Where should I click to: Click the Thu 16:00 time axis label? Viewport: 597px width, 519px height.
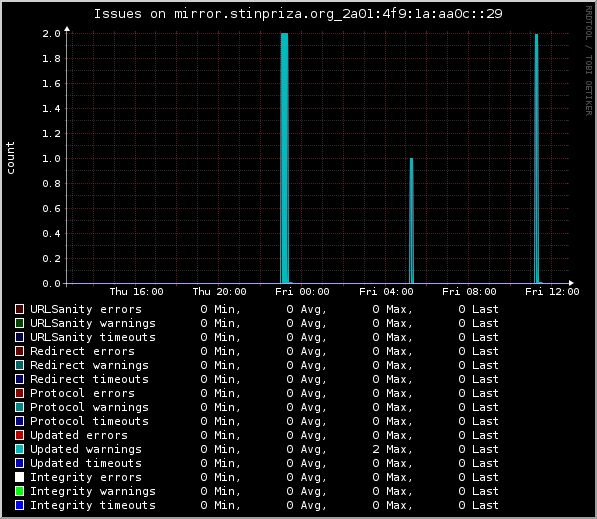[x=136, y=292]
